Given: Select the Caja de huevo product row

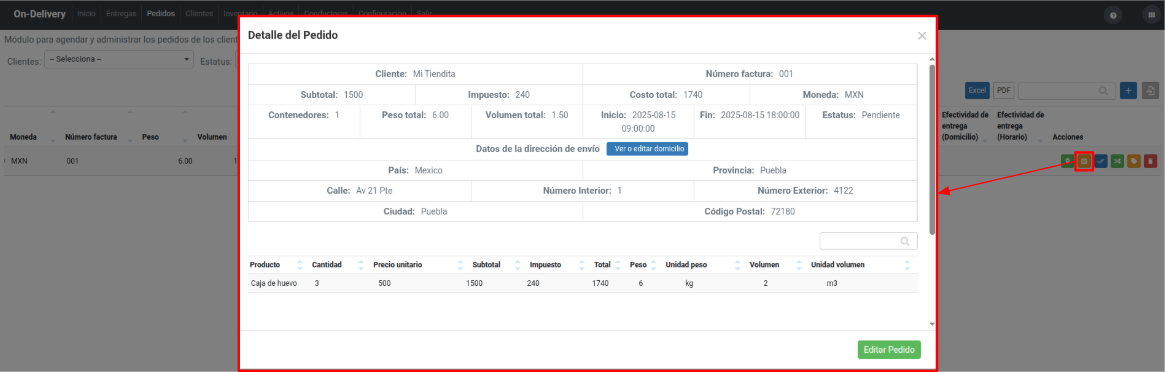Looking at the screenshot, I should [582, 284].
